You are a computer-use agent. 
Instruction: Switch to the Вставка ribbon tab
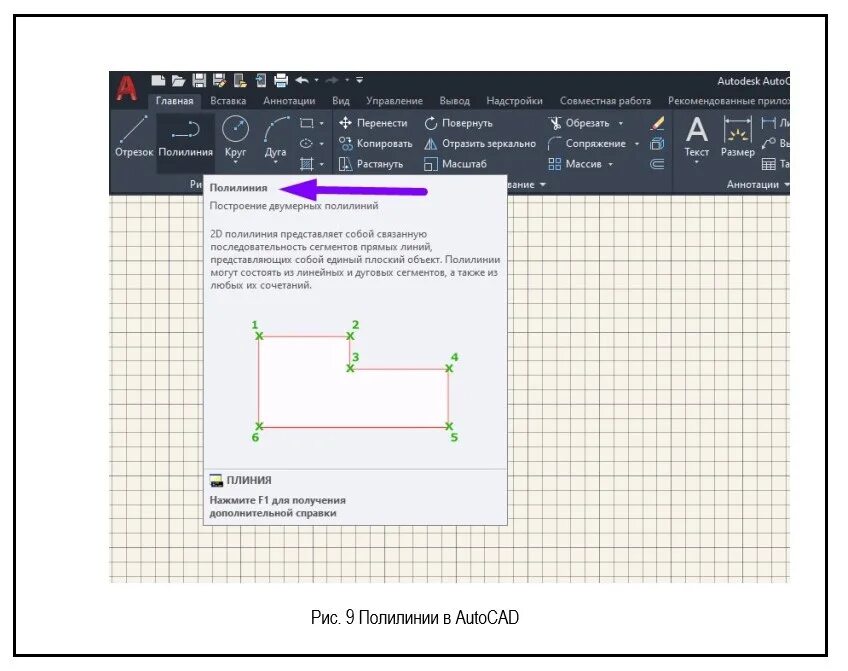[228, 101]
